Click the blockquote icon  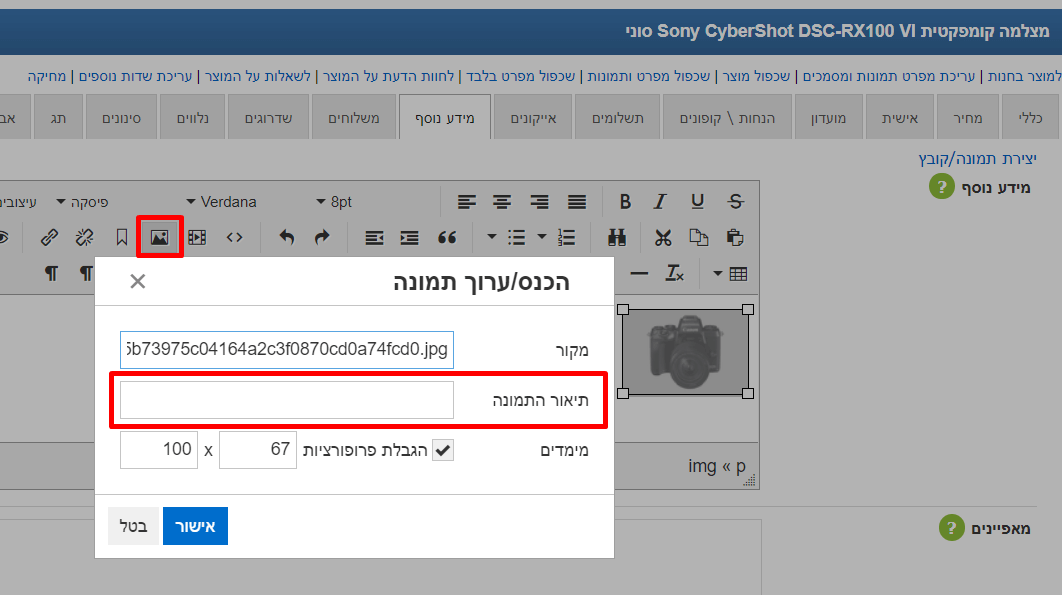[x=447, y=237]
